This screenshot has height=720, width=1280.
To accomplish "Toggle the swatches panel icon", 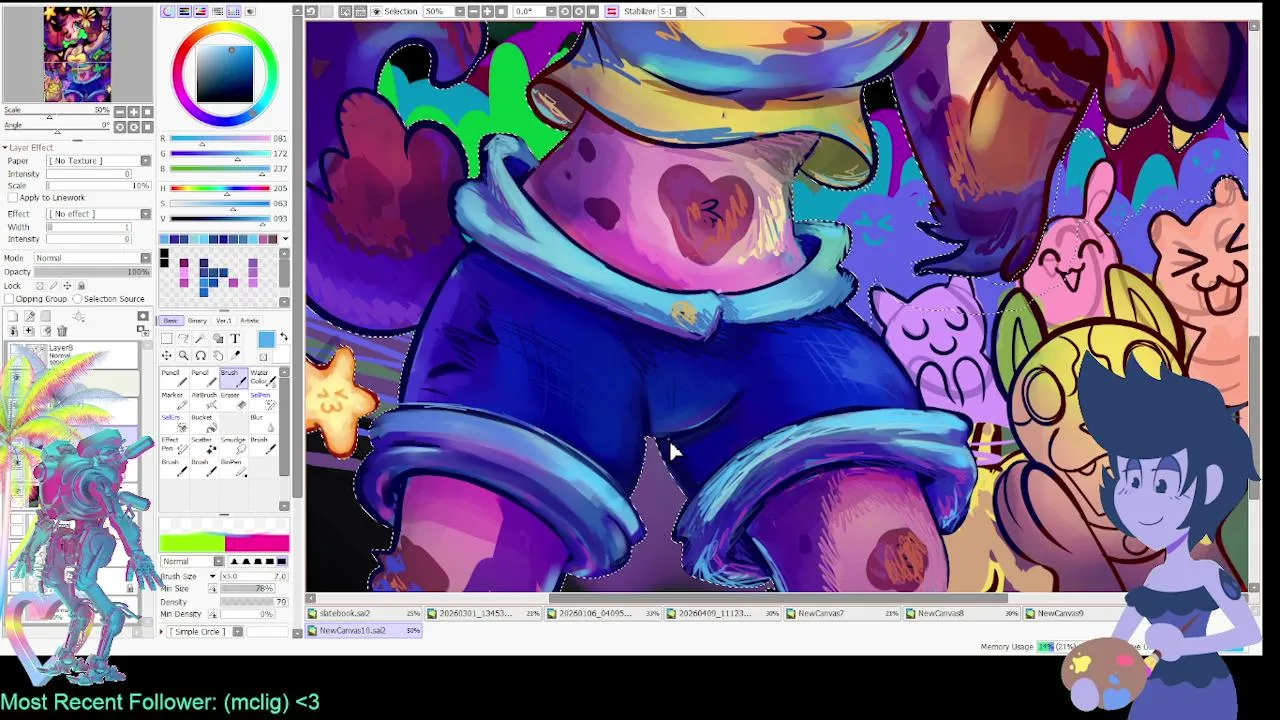I will pos(233,11).
